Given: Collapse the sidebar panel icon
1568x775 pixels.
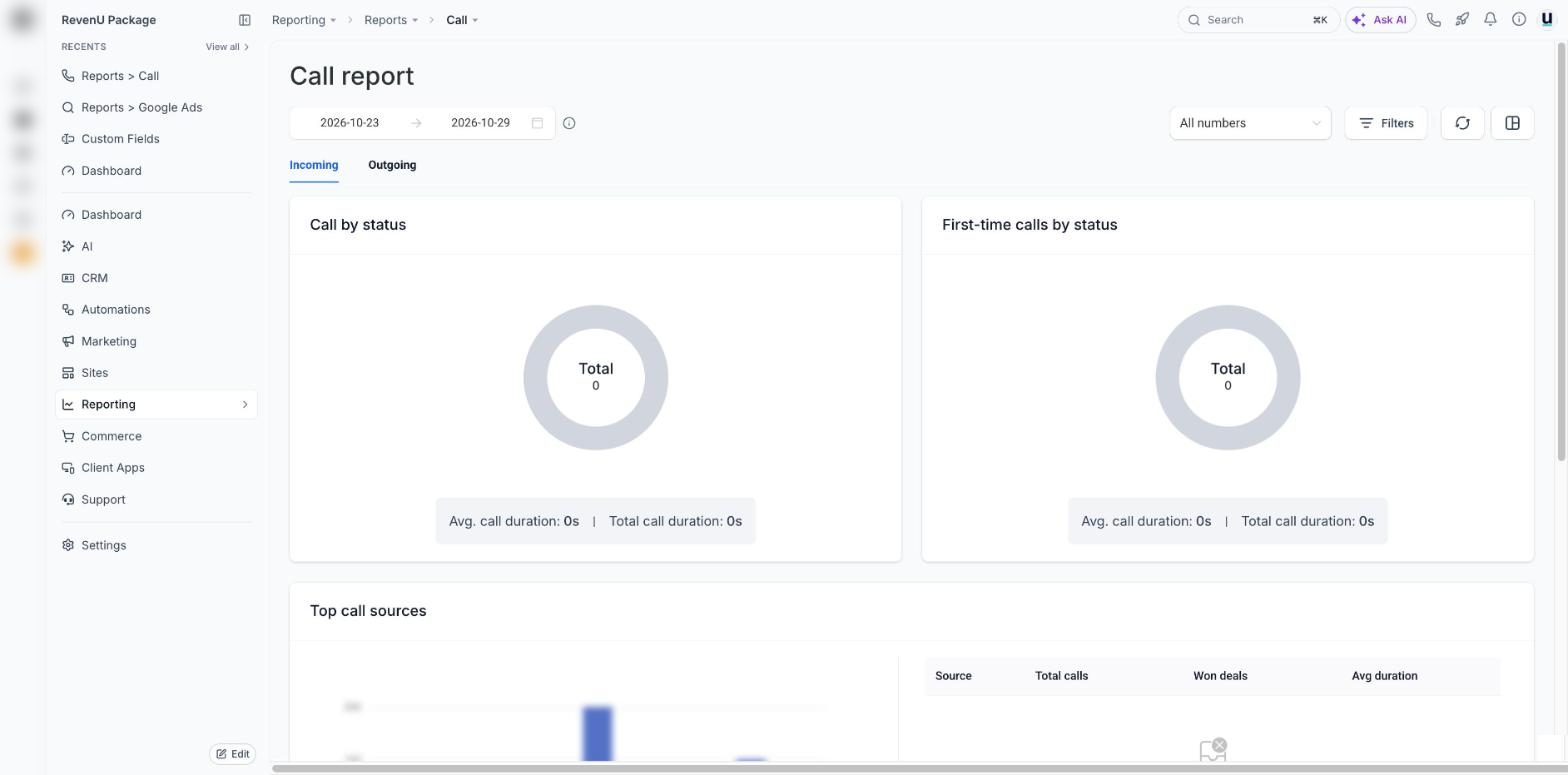Looking at the screenshot, I should 244,20.
